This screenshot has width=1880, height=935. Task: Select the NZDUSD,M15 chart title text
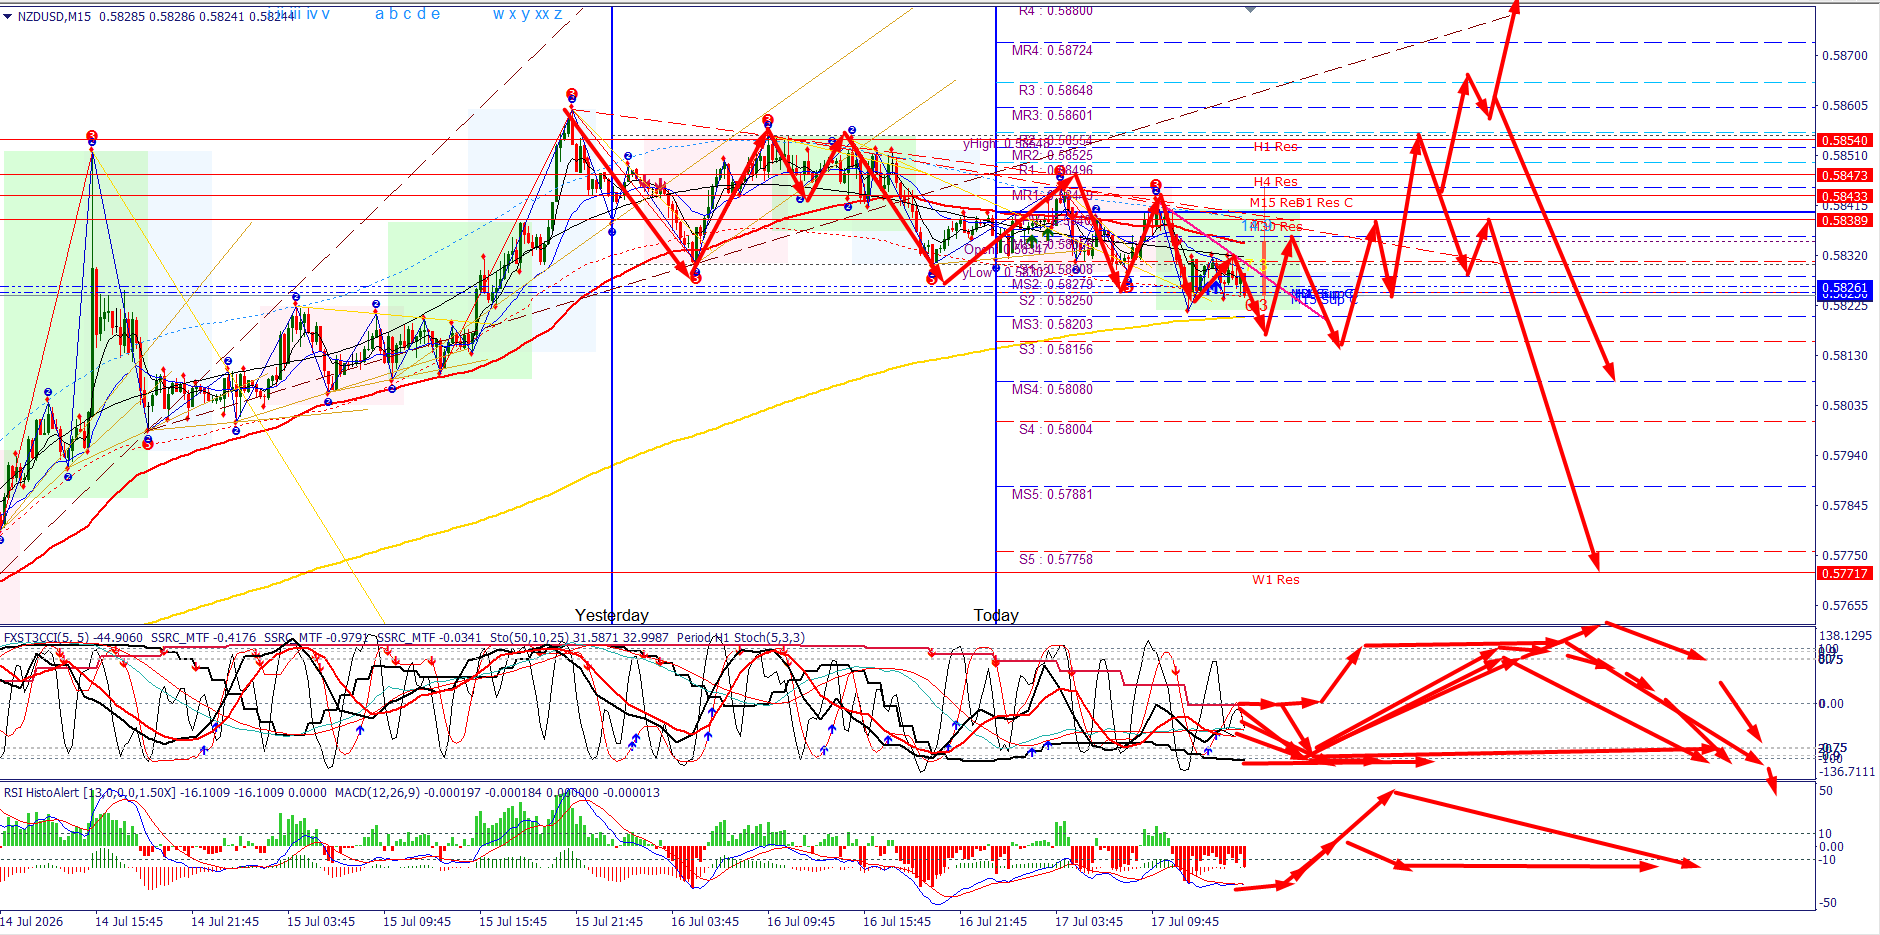(54, 16)
